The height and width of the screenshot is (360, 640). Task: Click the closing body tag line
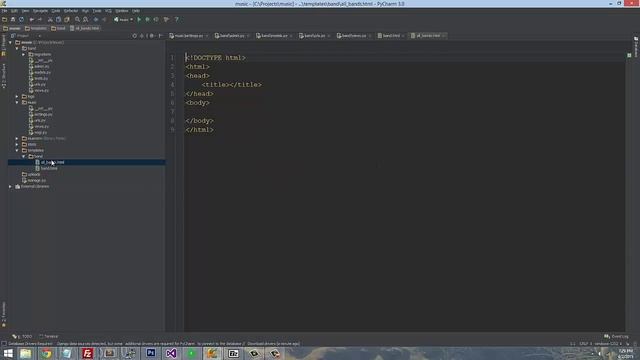click(x=200, y=121)
